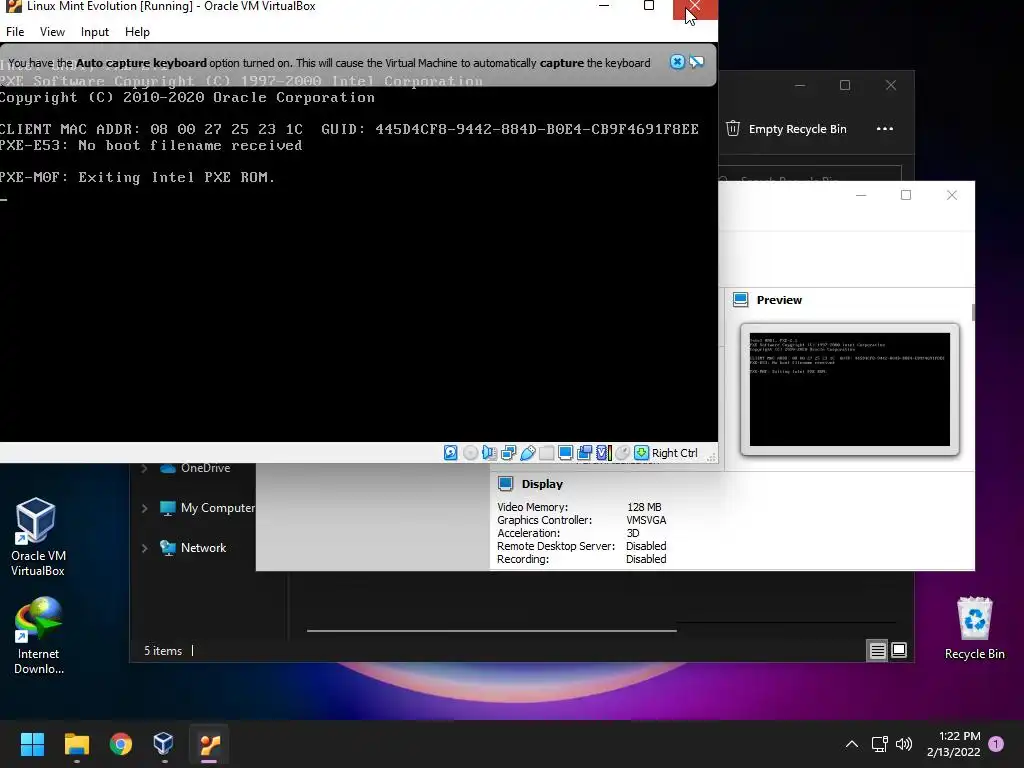The width and height of the screenshot is (1024, 768).
Task: Click the recording indicator icon in status bar
Action: pyautogui.click(x=585, y=453)
